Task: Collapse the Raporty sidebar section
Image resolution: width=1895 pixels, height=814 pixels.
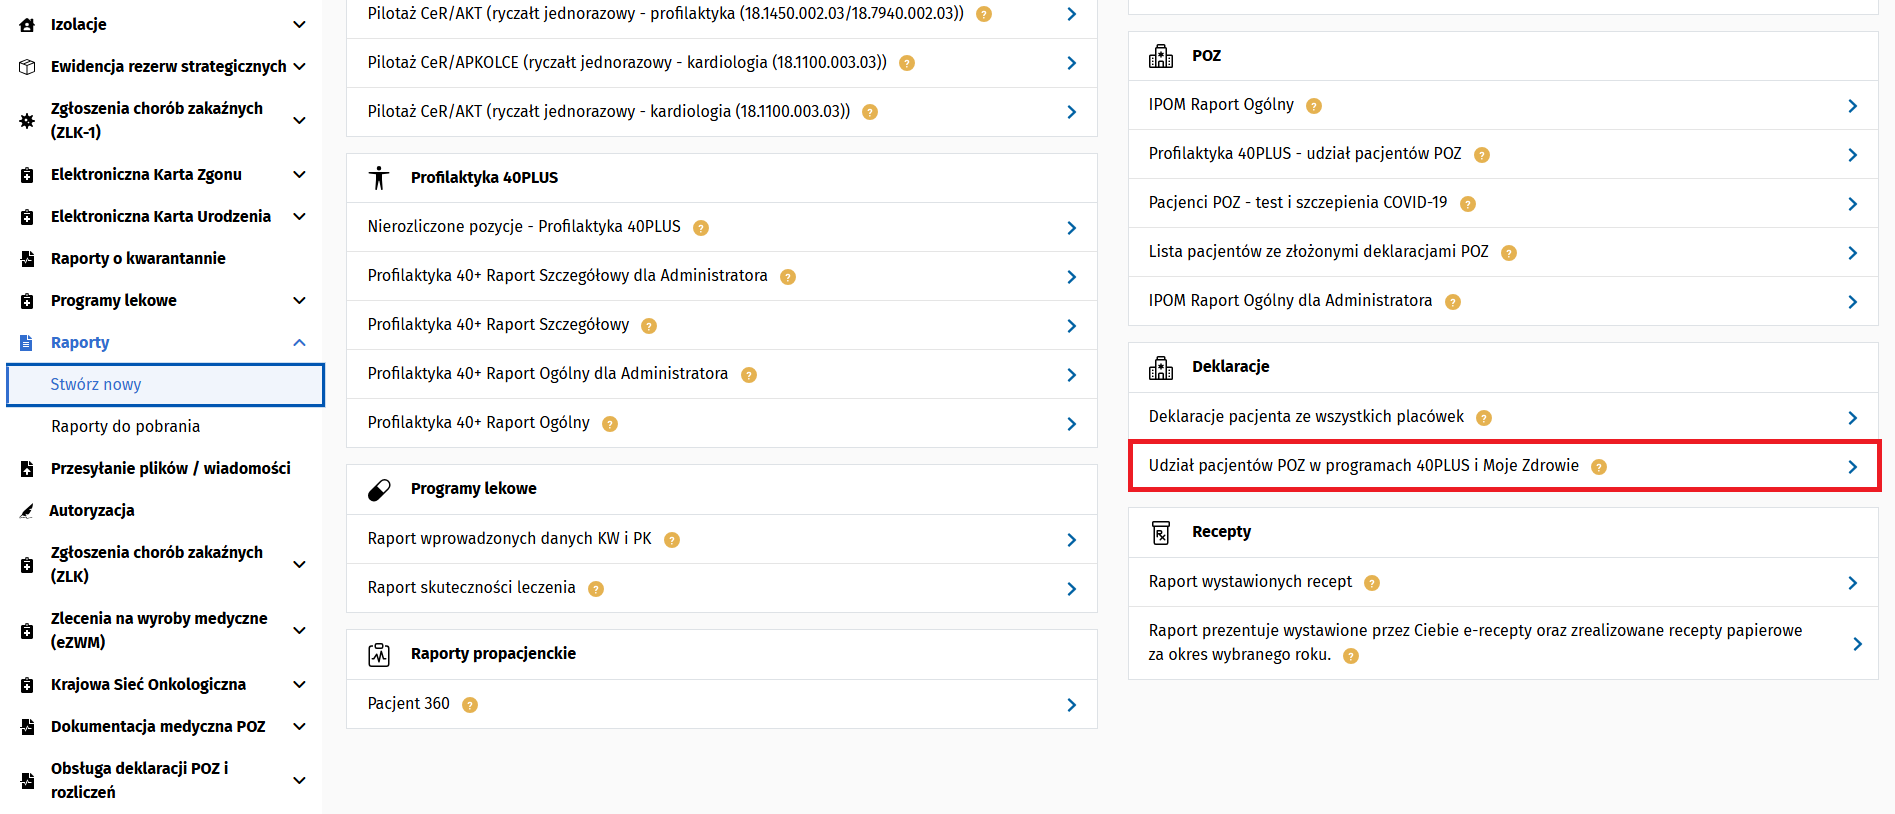Action: tap(299, 343)
